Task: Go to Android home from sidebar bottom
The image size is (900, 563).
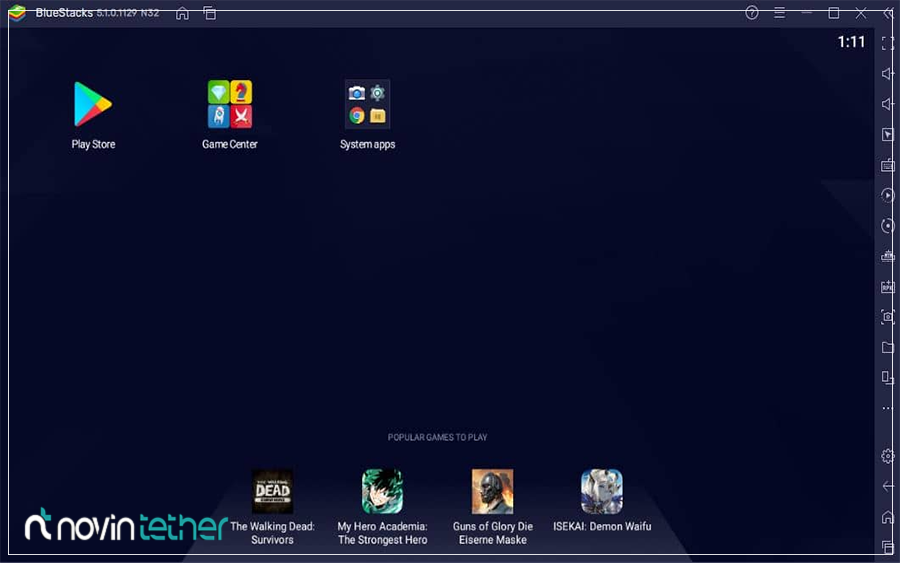Action: coord(887,517)
